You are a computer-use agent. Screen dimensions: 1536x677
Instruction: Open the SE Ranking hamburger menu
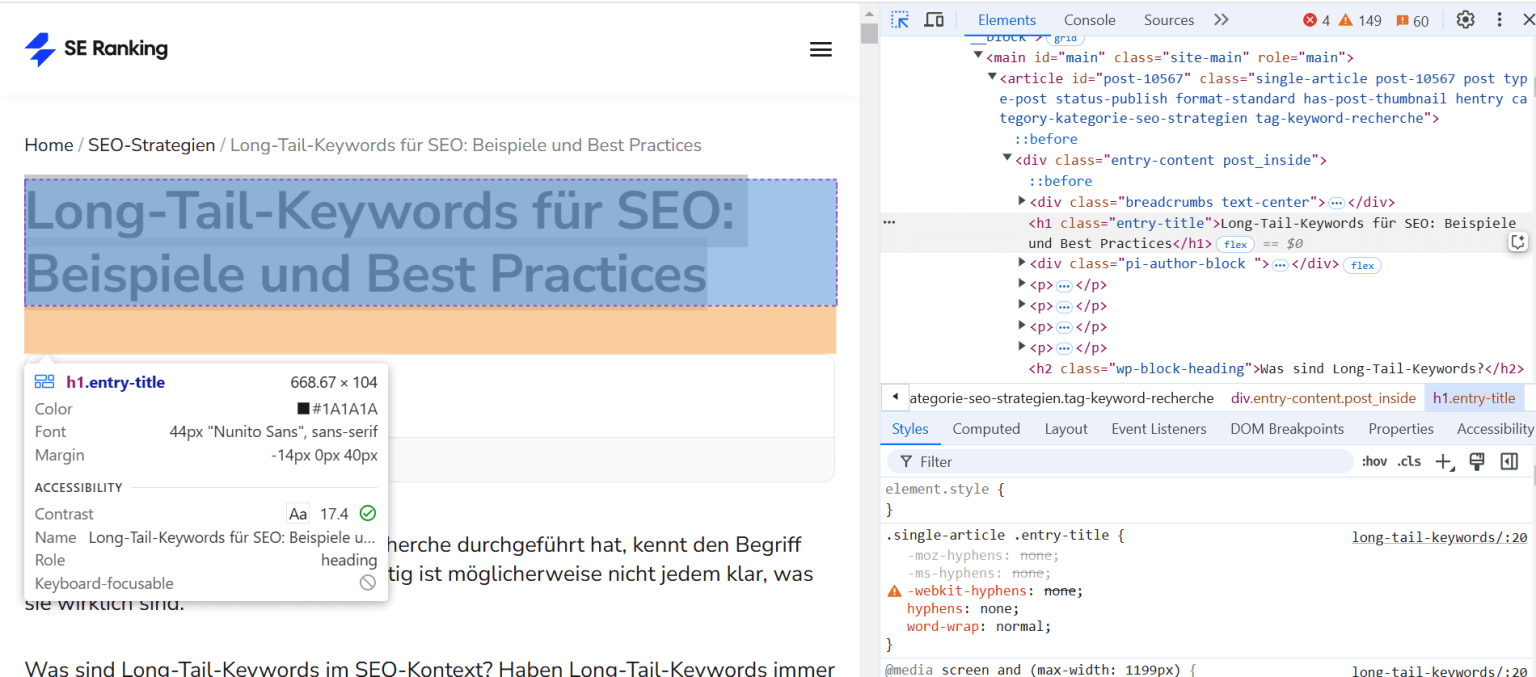coord(821,48)
